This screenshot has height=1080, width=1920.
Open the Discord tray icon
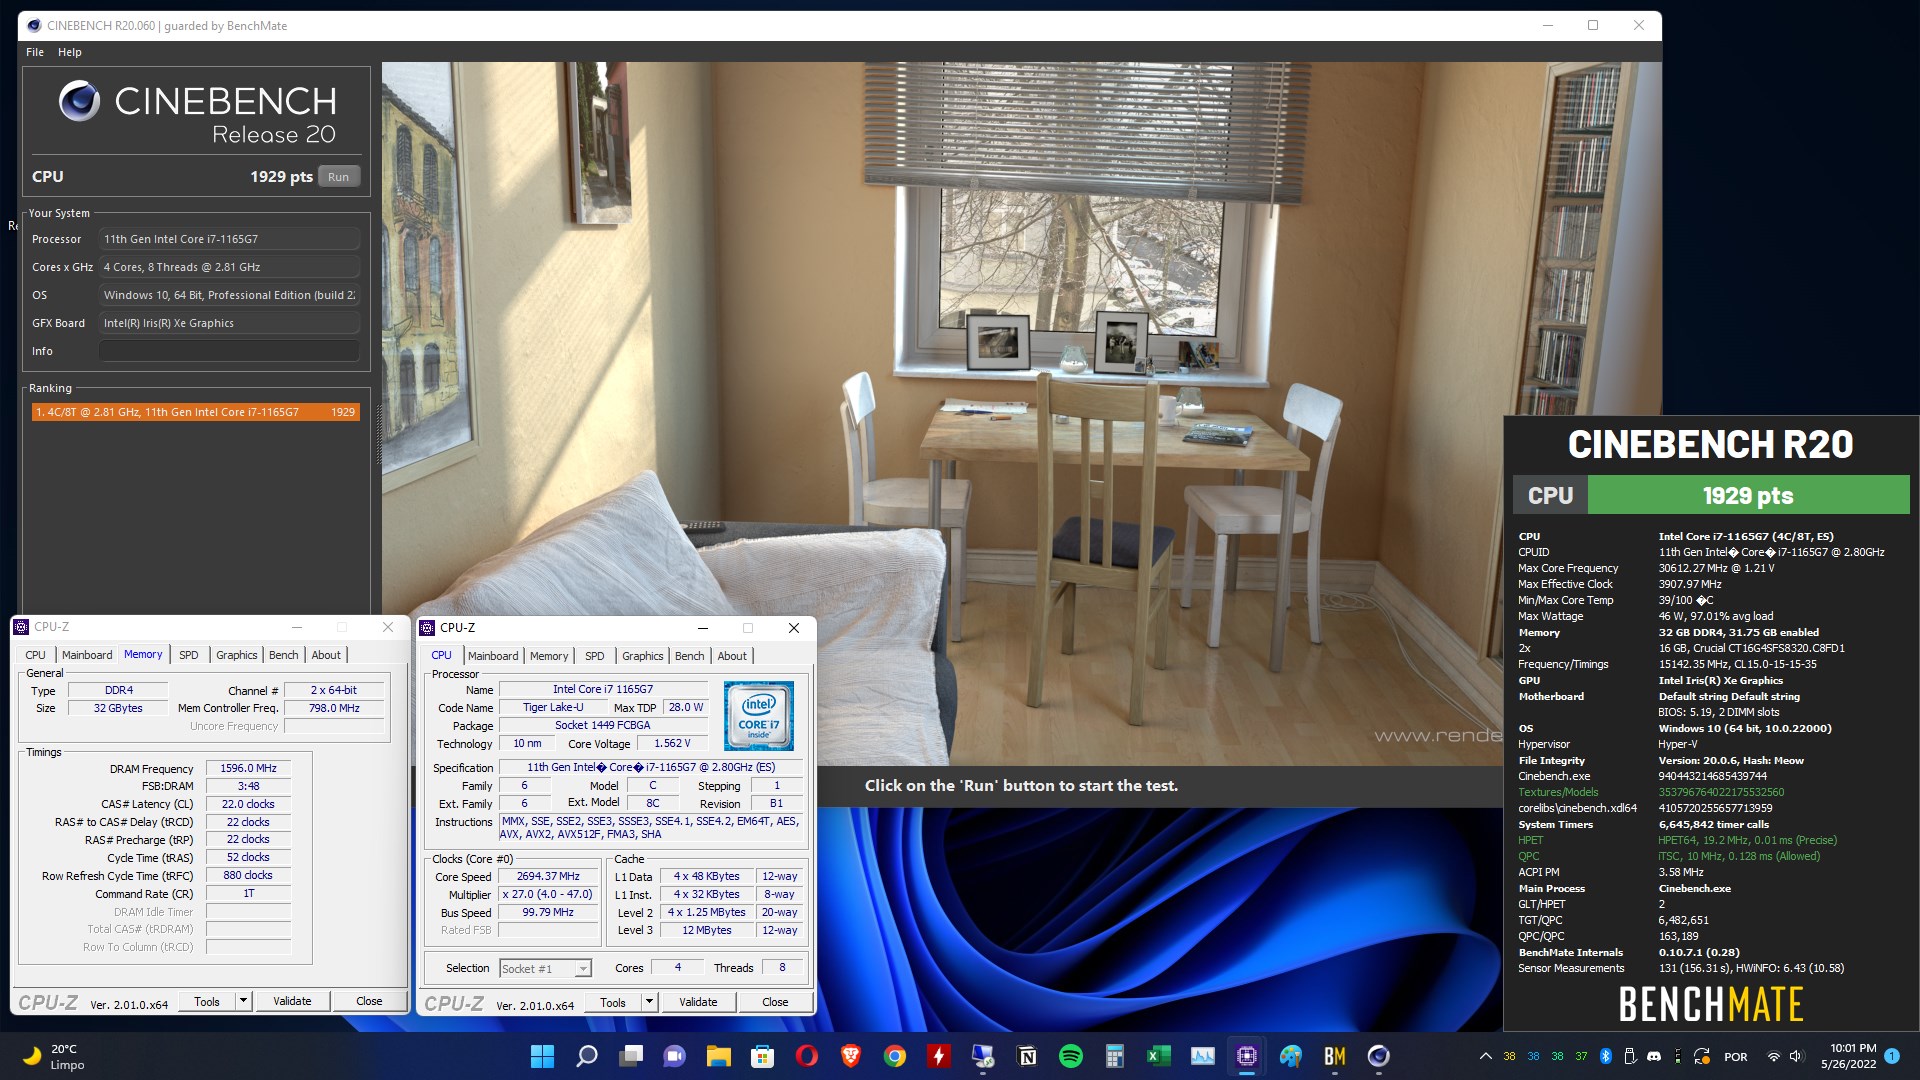click(x=1654, y=1056)
